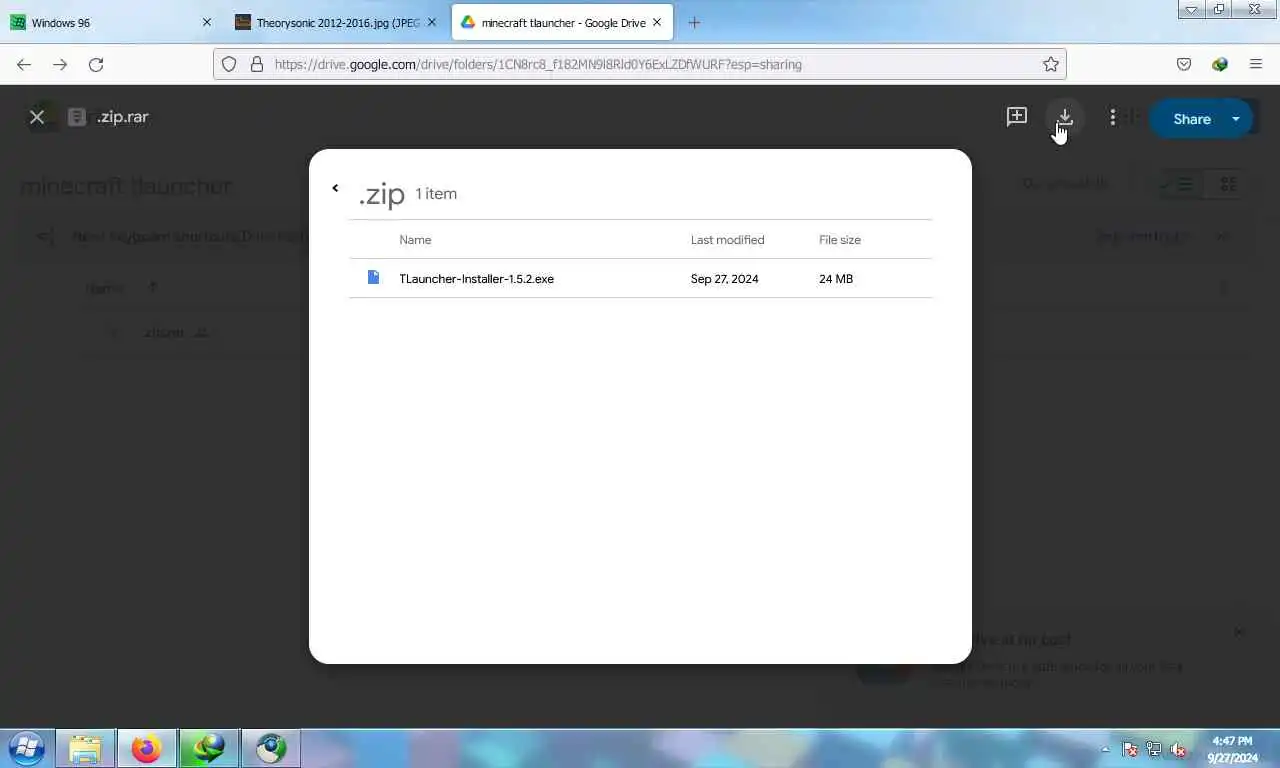The height and width of the screenshot is (768, 1280).
Task: Open the Firefox hamburger menu
Action: pos(1256,64)
